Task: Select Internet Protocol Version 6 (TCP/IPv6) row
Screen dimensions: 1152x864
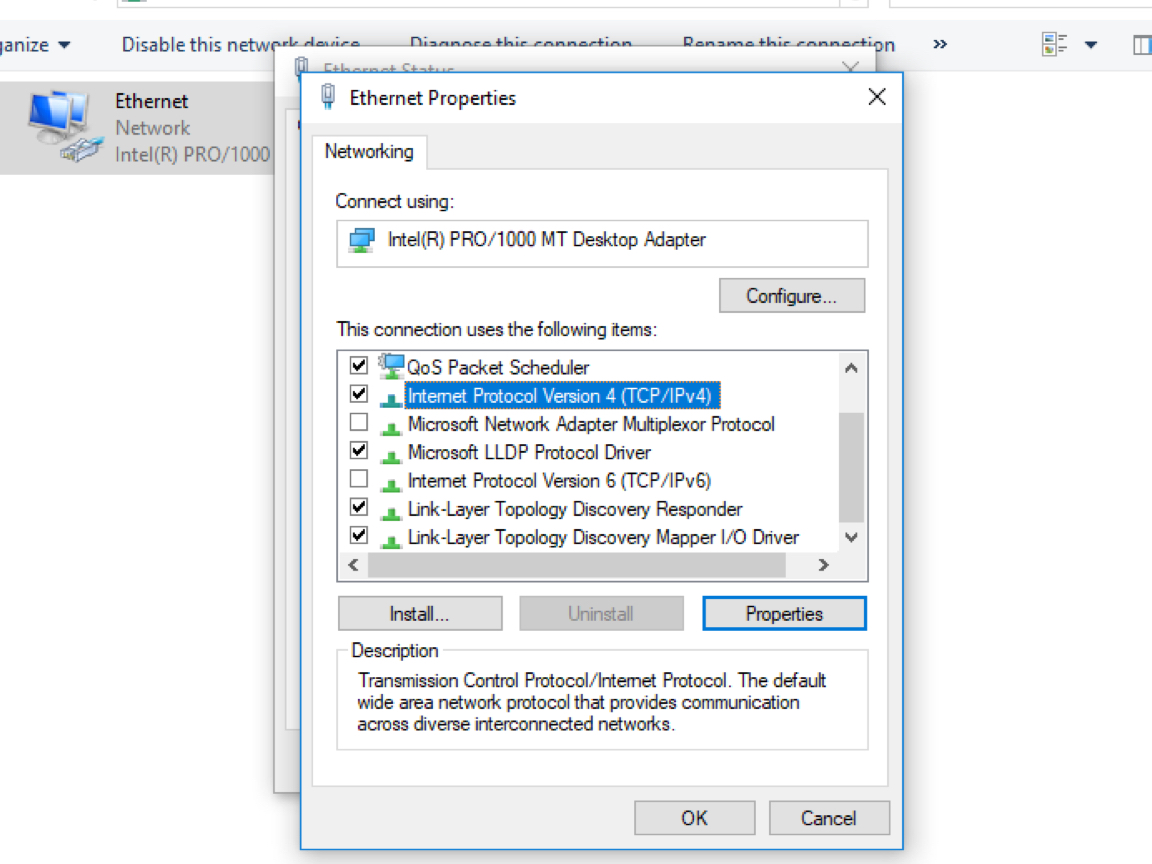Action: tap(559, 480)
